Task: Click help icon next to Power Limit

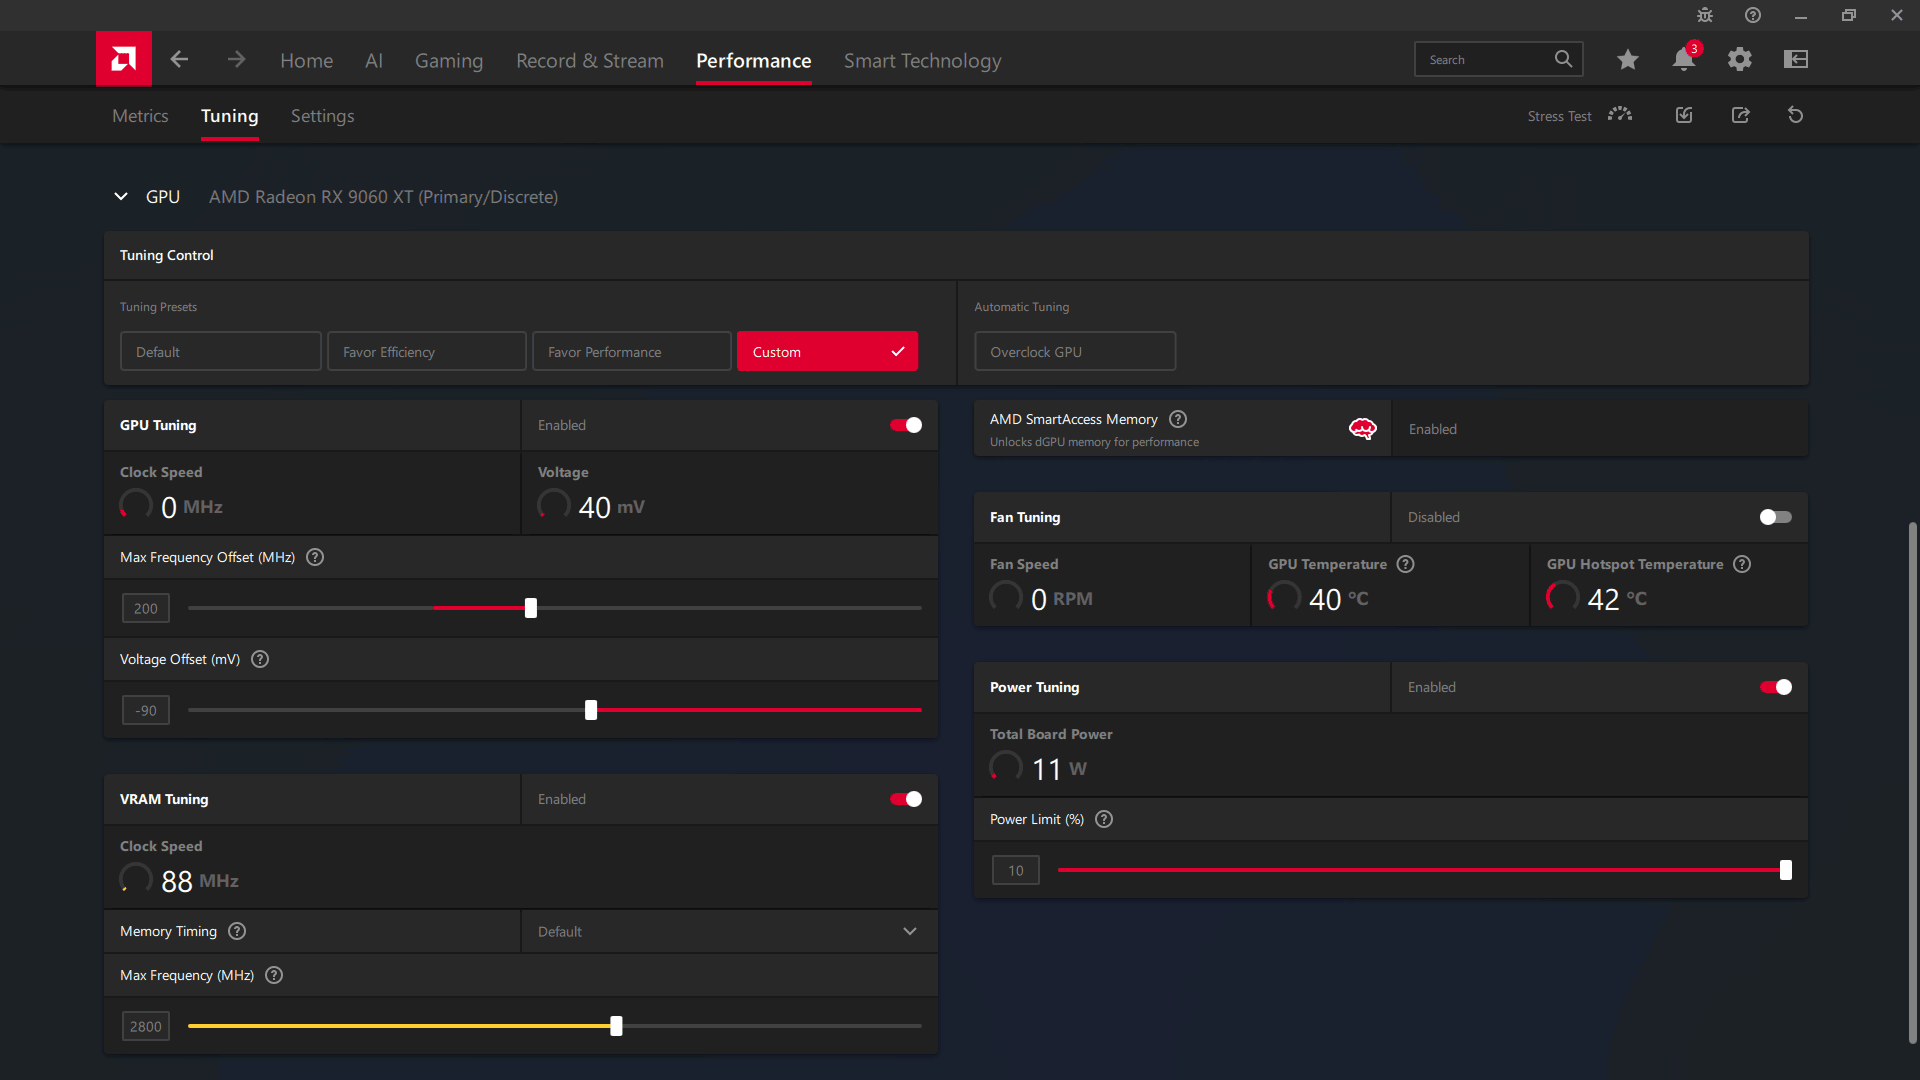Action: tap(1104, 819)
